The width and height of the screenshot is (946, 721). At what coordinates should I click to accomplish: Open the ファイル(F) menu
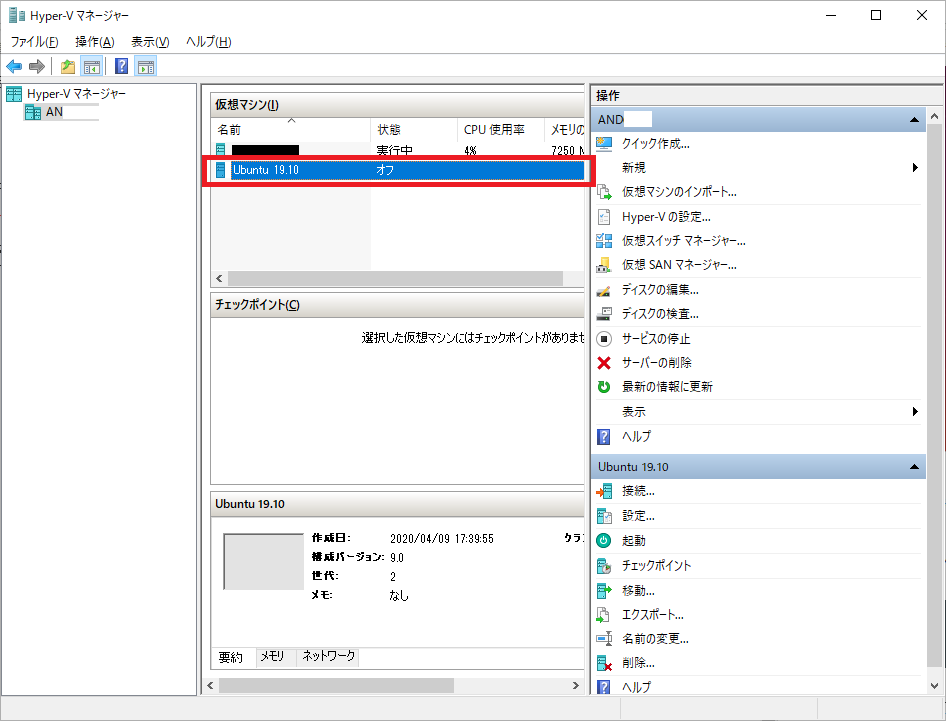(34, 42)
